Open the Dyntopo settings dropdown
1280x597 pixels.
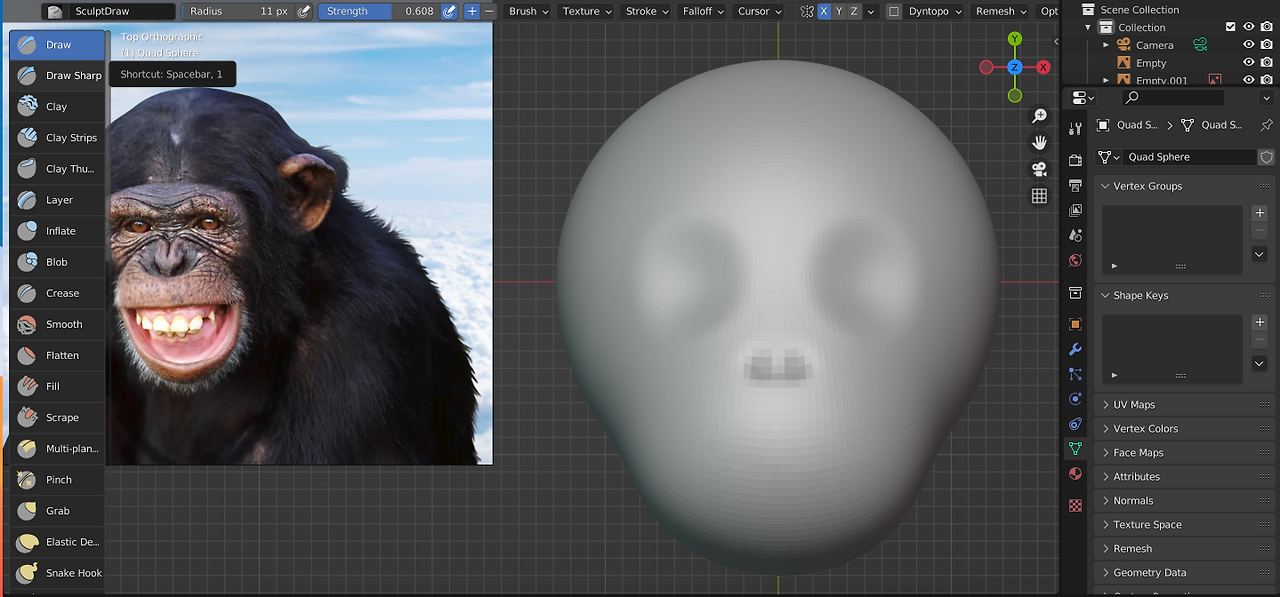[934, 11]
